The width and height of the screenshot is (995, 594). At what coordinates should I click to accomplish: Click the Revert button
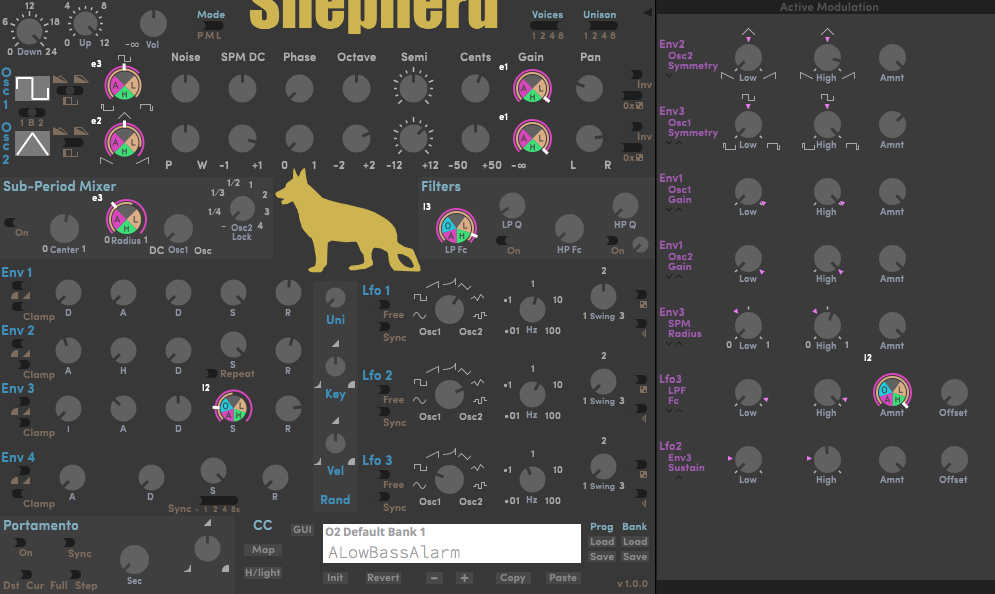(383, 578)
